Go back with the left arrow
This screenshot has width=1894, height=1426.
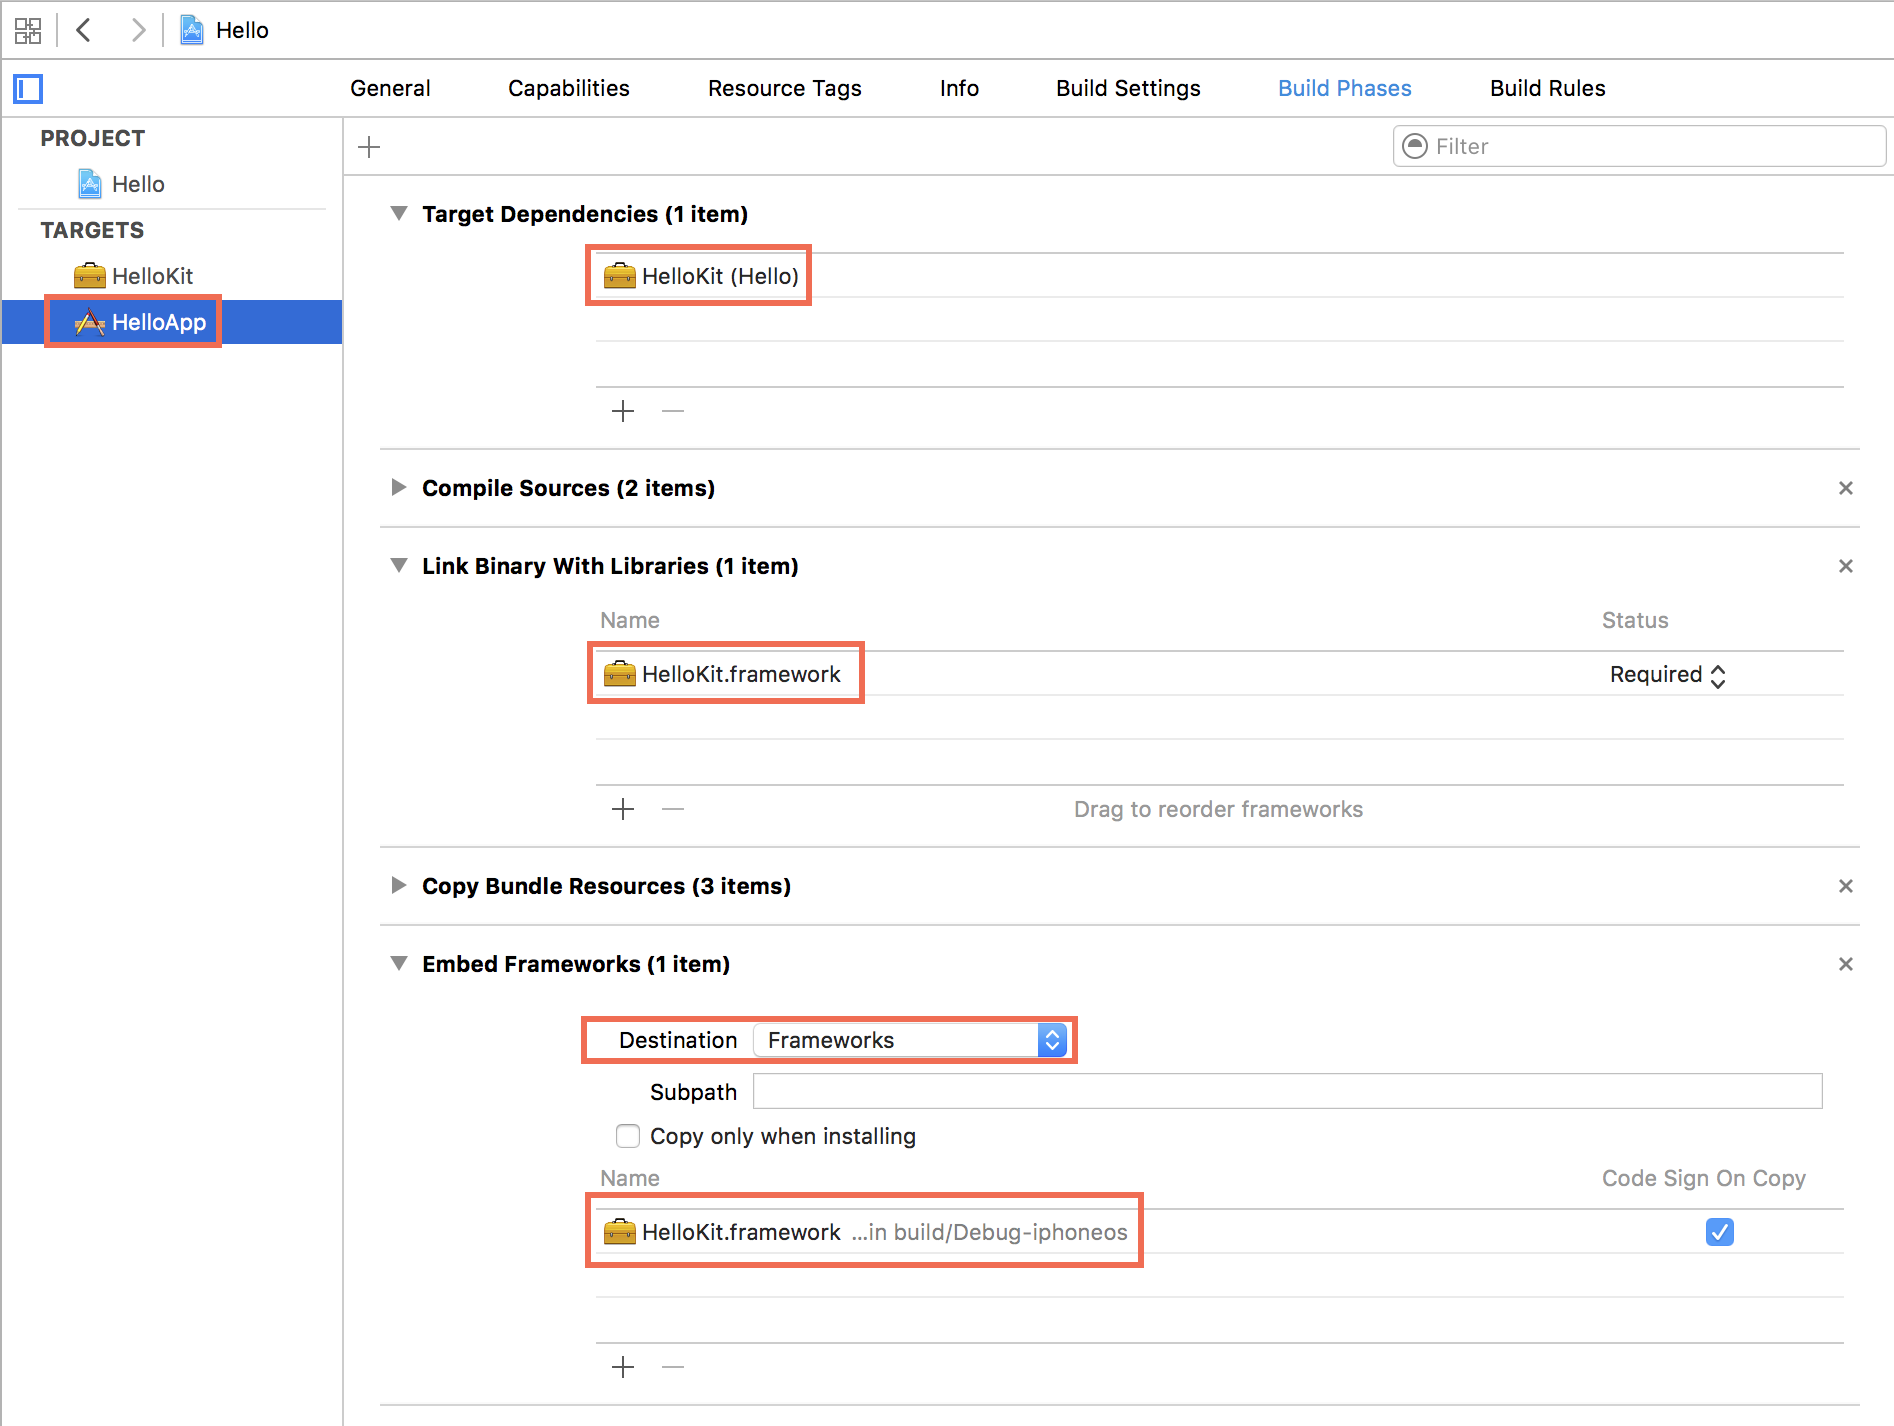pyautogui.click(x=84, y=31)
